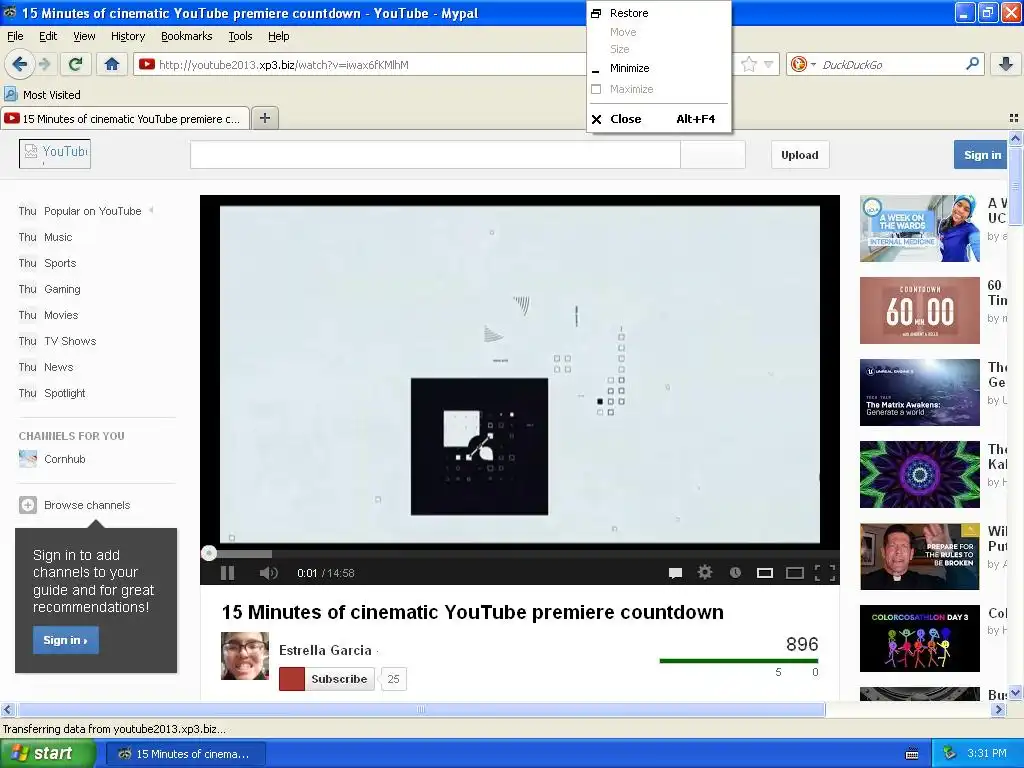Open the File menu
Screen dimensions: 1024x768
[x=15, y=36]
